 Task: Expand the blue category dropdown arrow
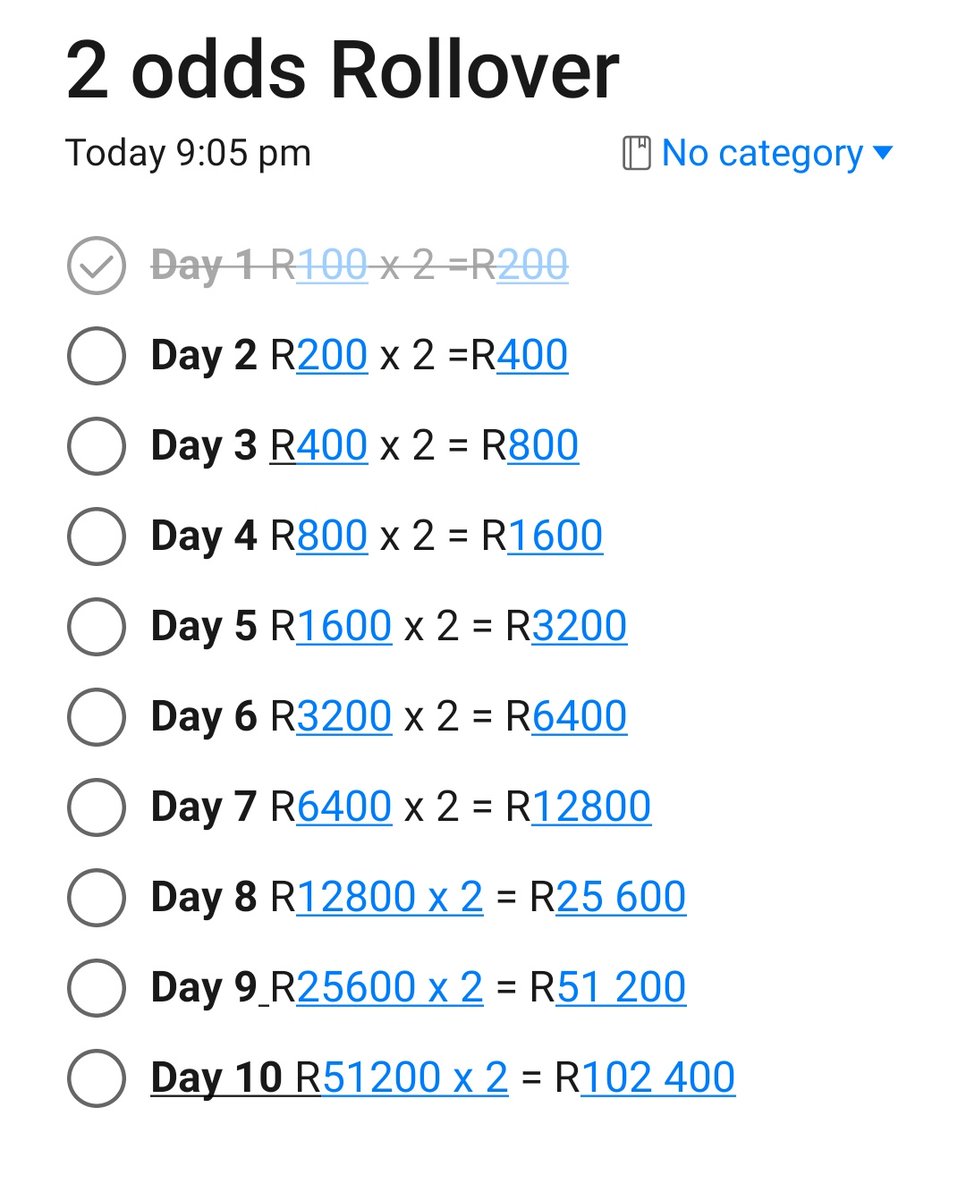[x=882, y=153]
